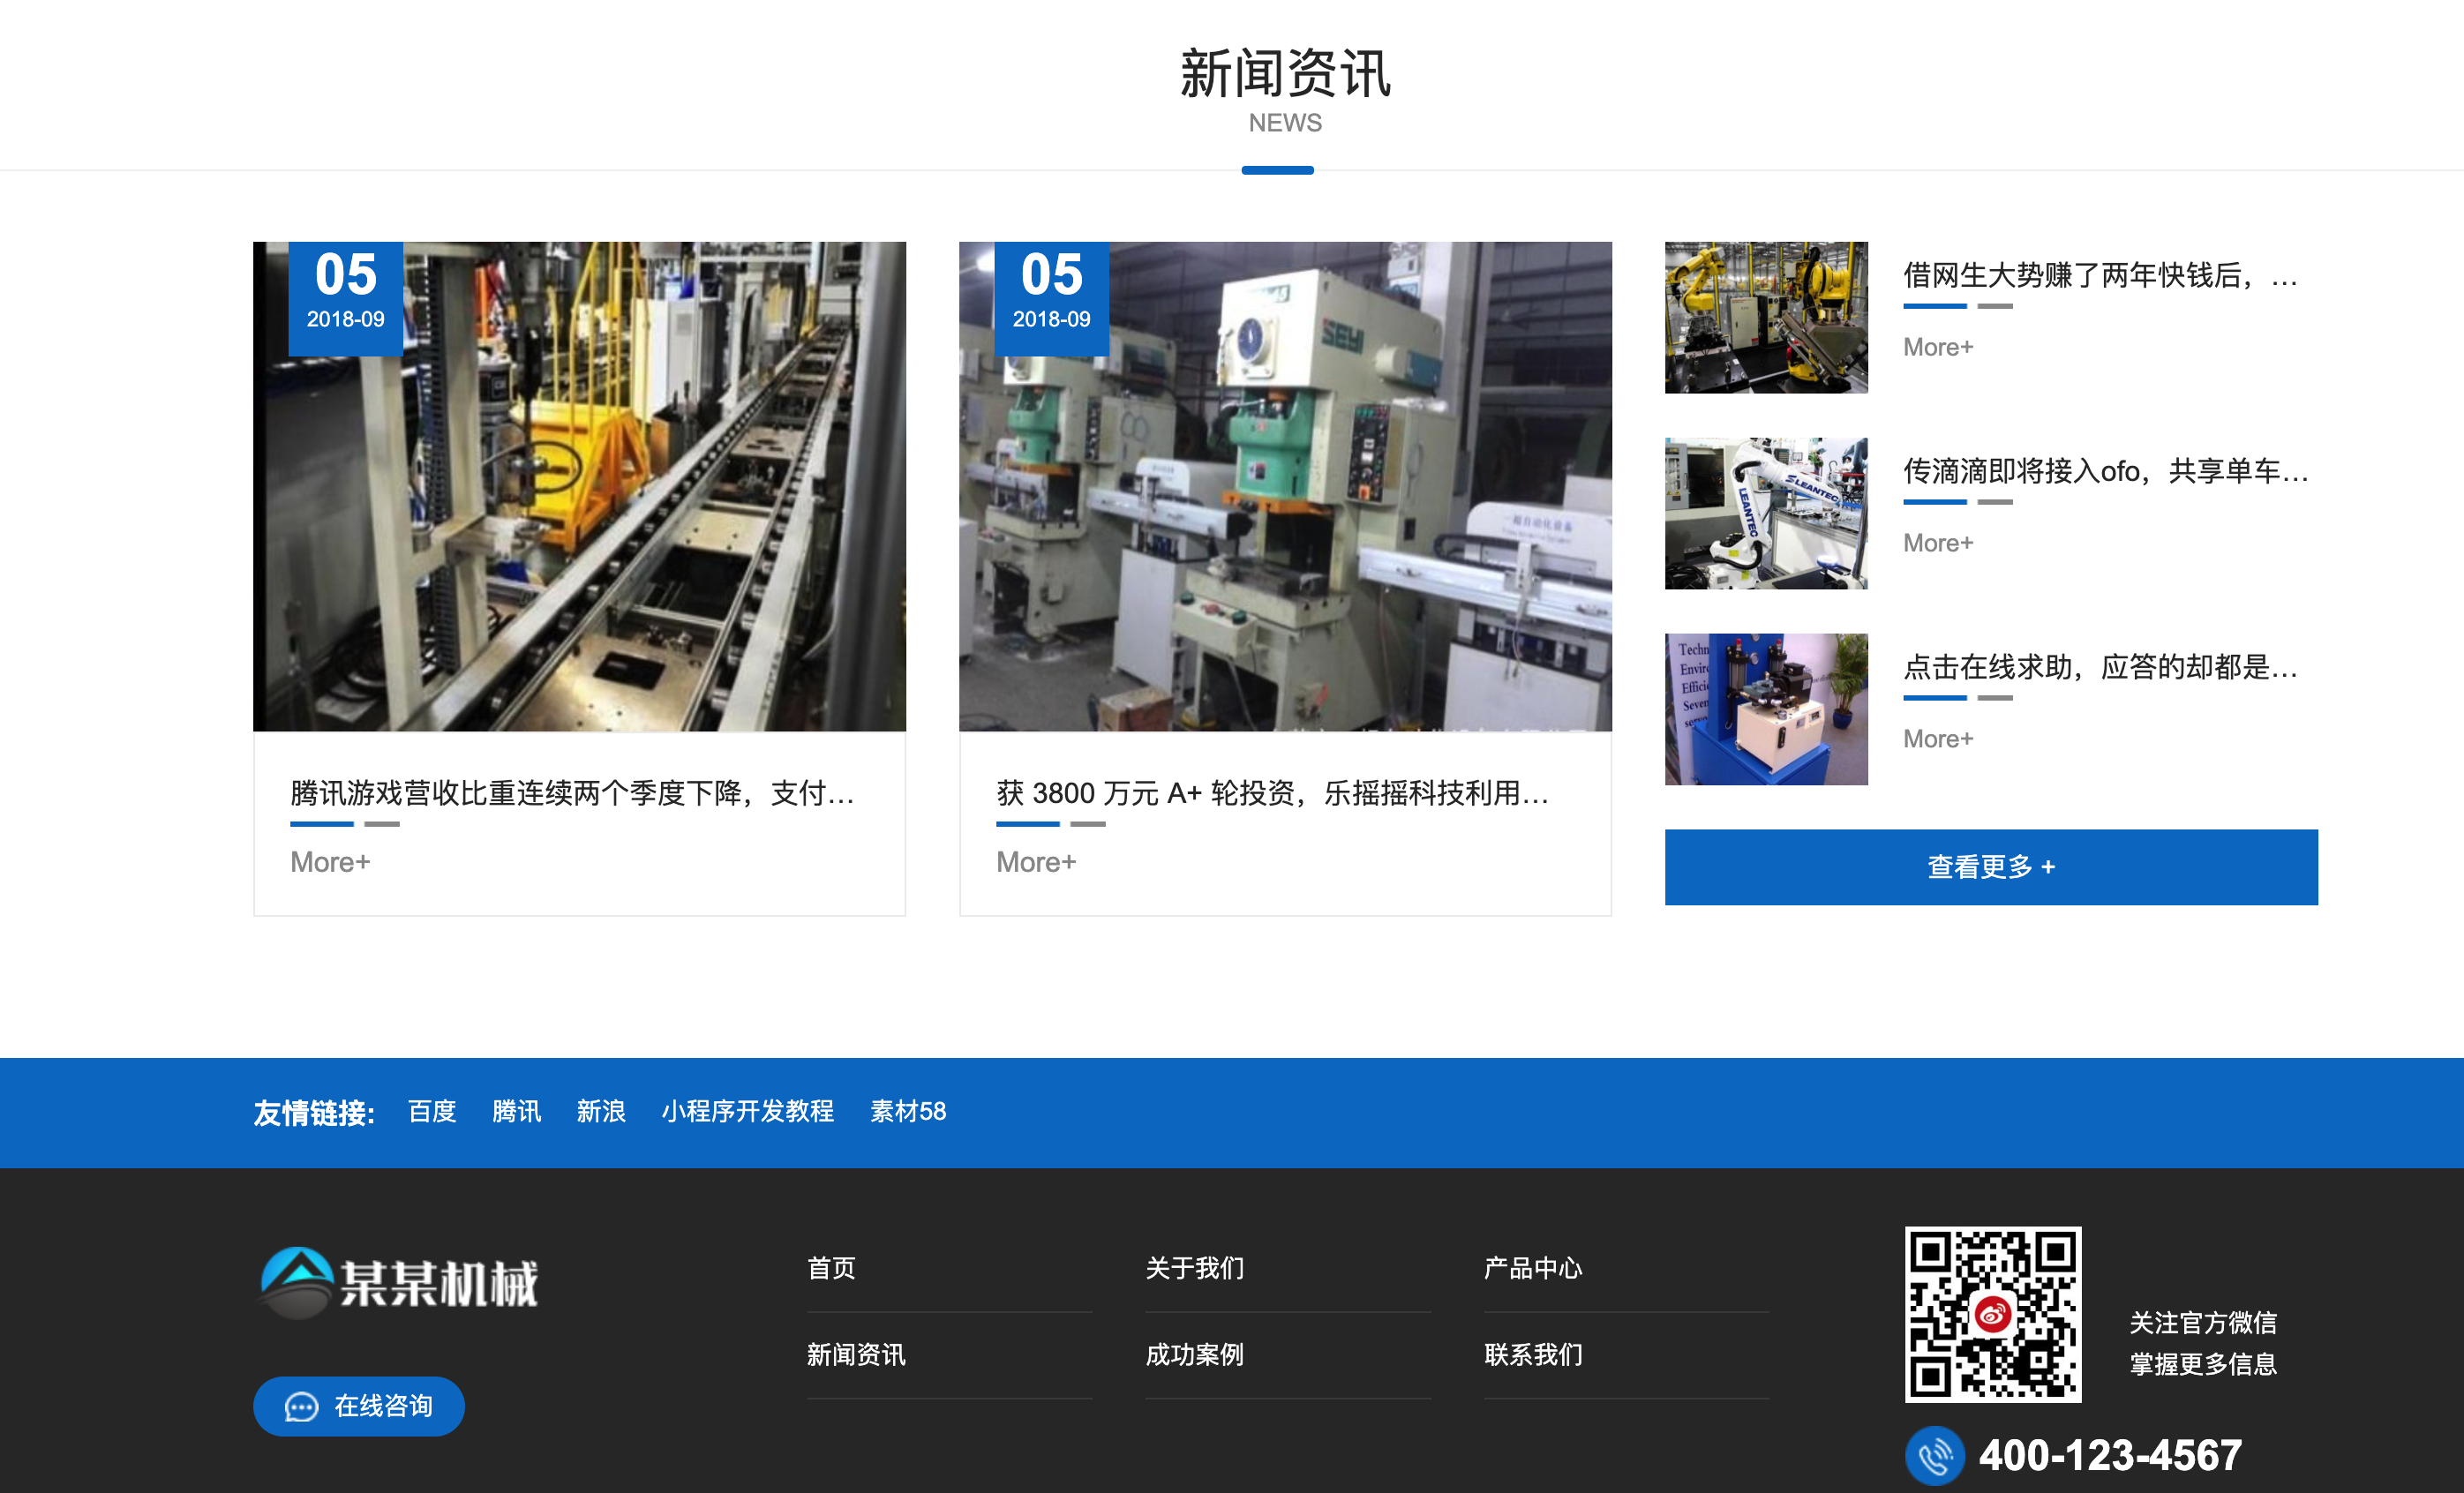Click the blue phone icon beside 400-123-4567
This screenshot has width=2464, height=1493.
point(1934,1455)
